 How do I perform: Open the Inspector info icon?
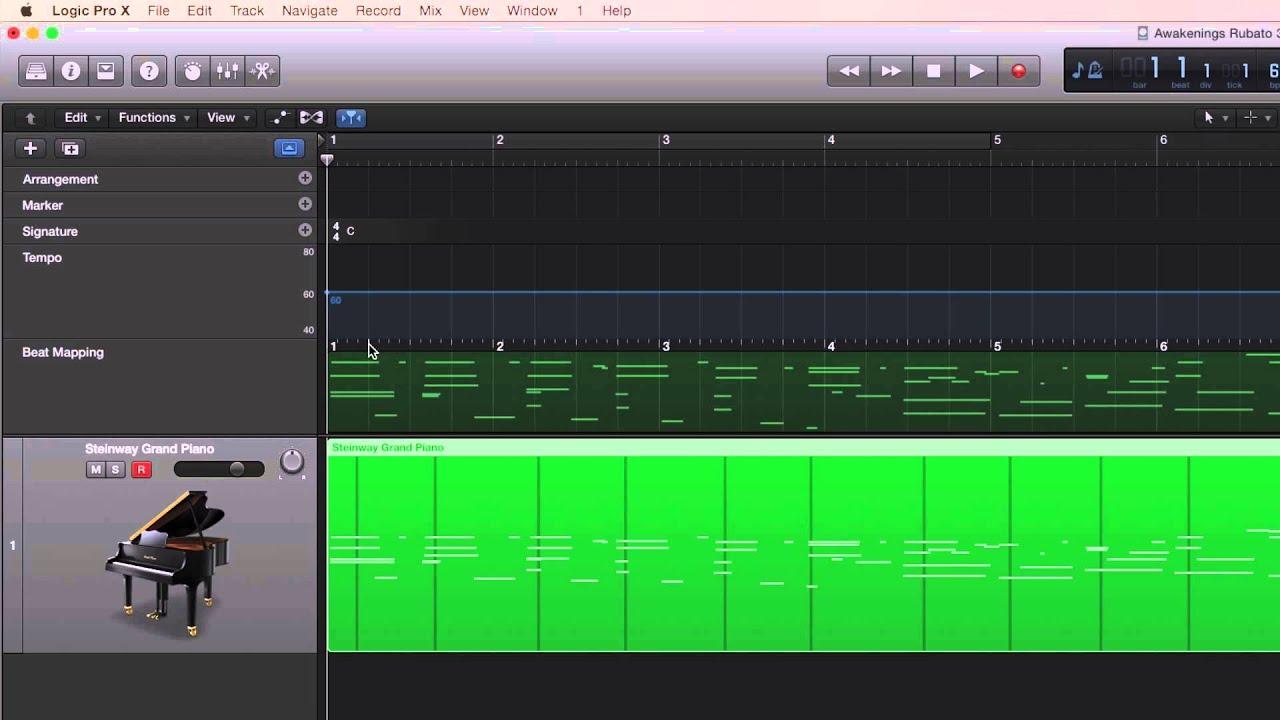click(x=71, y=71)
